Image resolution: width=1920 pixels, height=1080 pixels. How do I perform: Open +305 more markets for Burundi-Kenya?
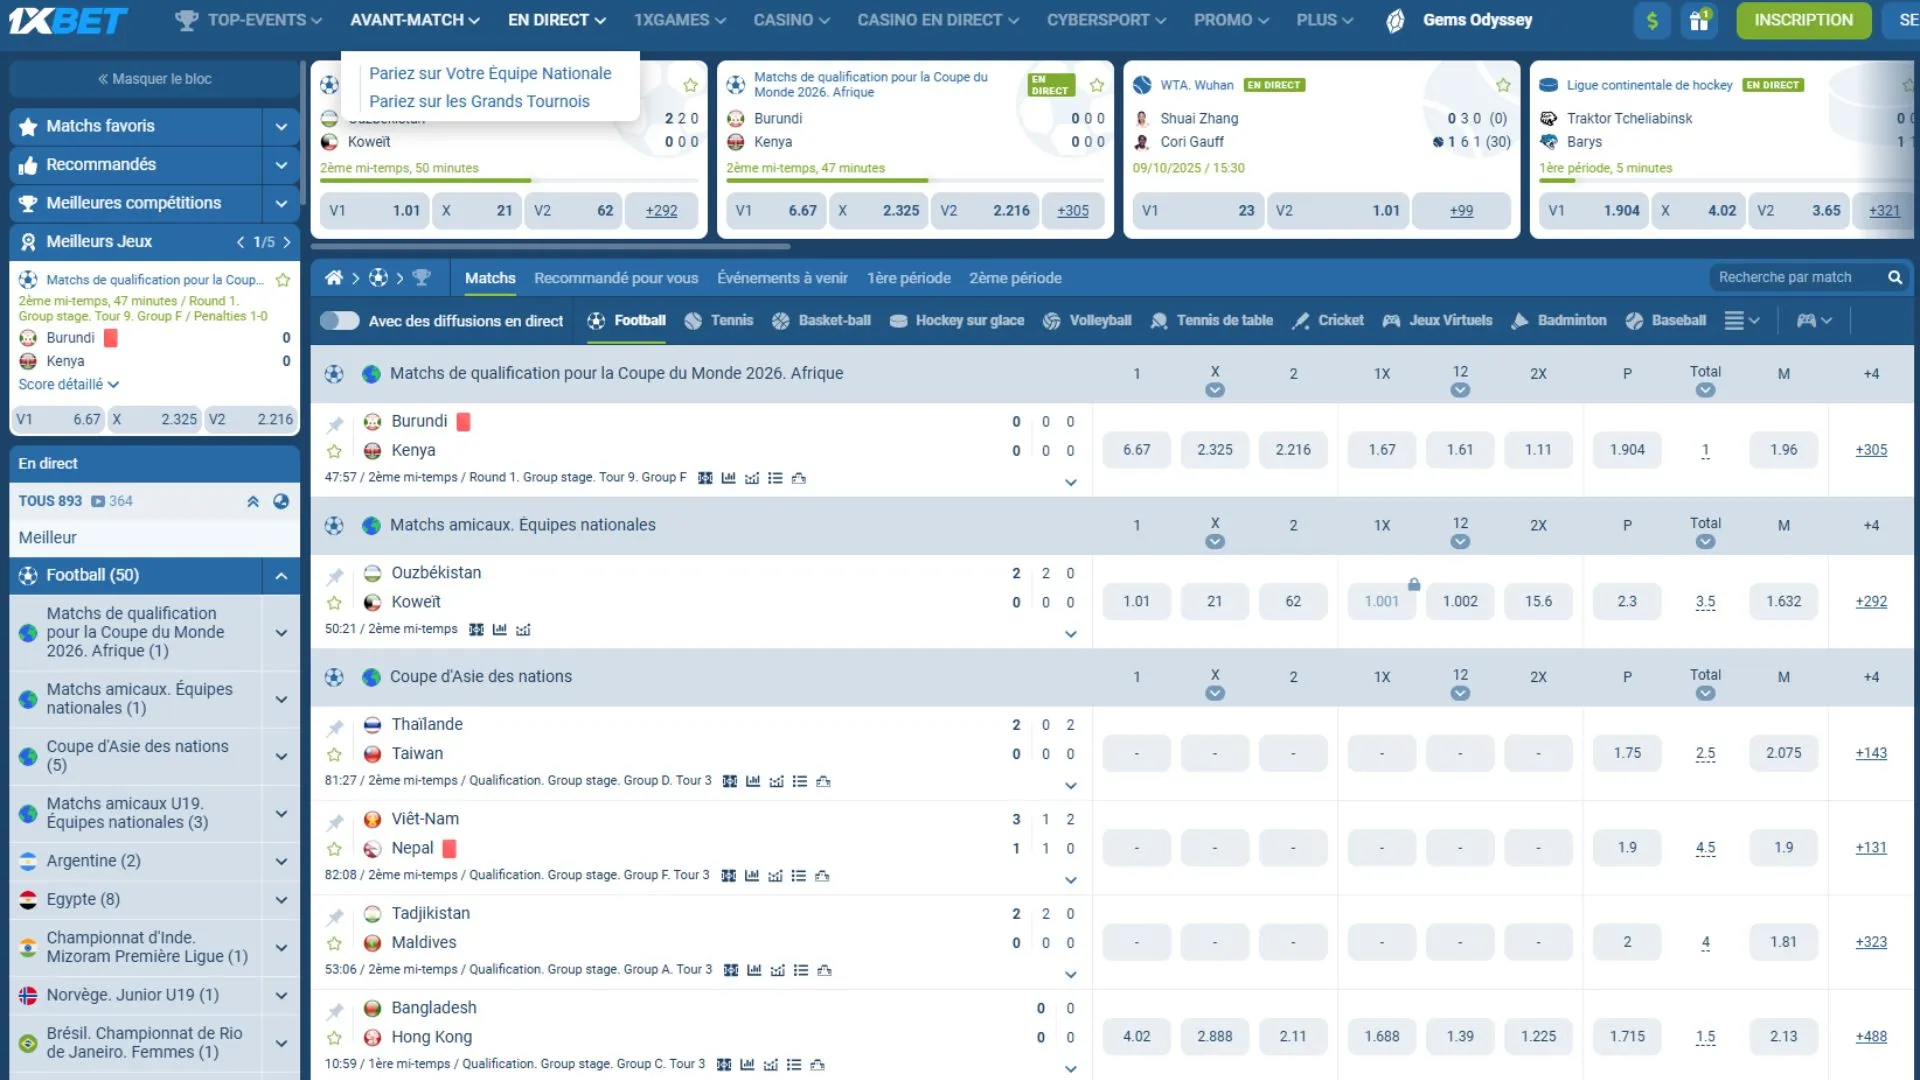click(x=1871, y=450)
